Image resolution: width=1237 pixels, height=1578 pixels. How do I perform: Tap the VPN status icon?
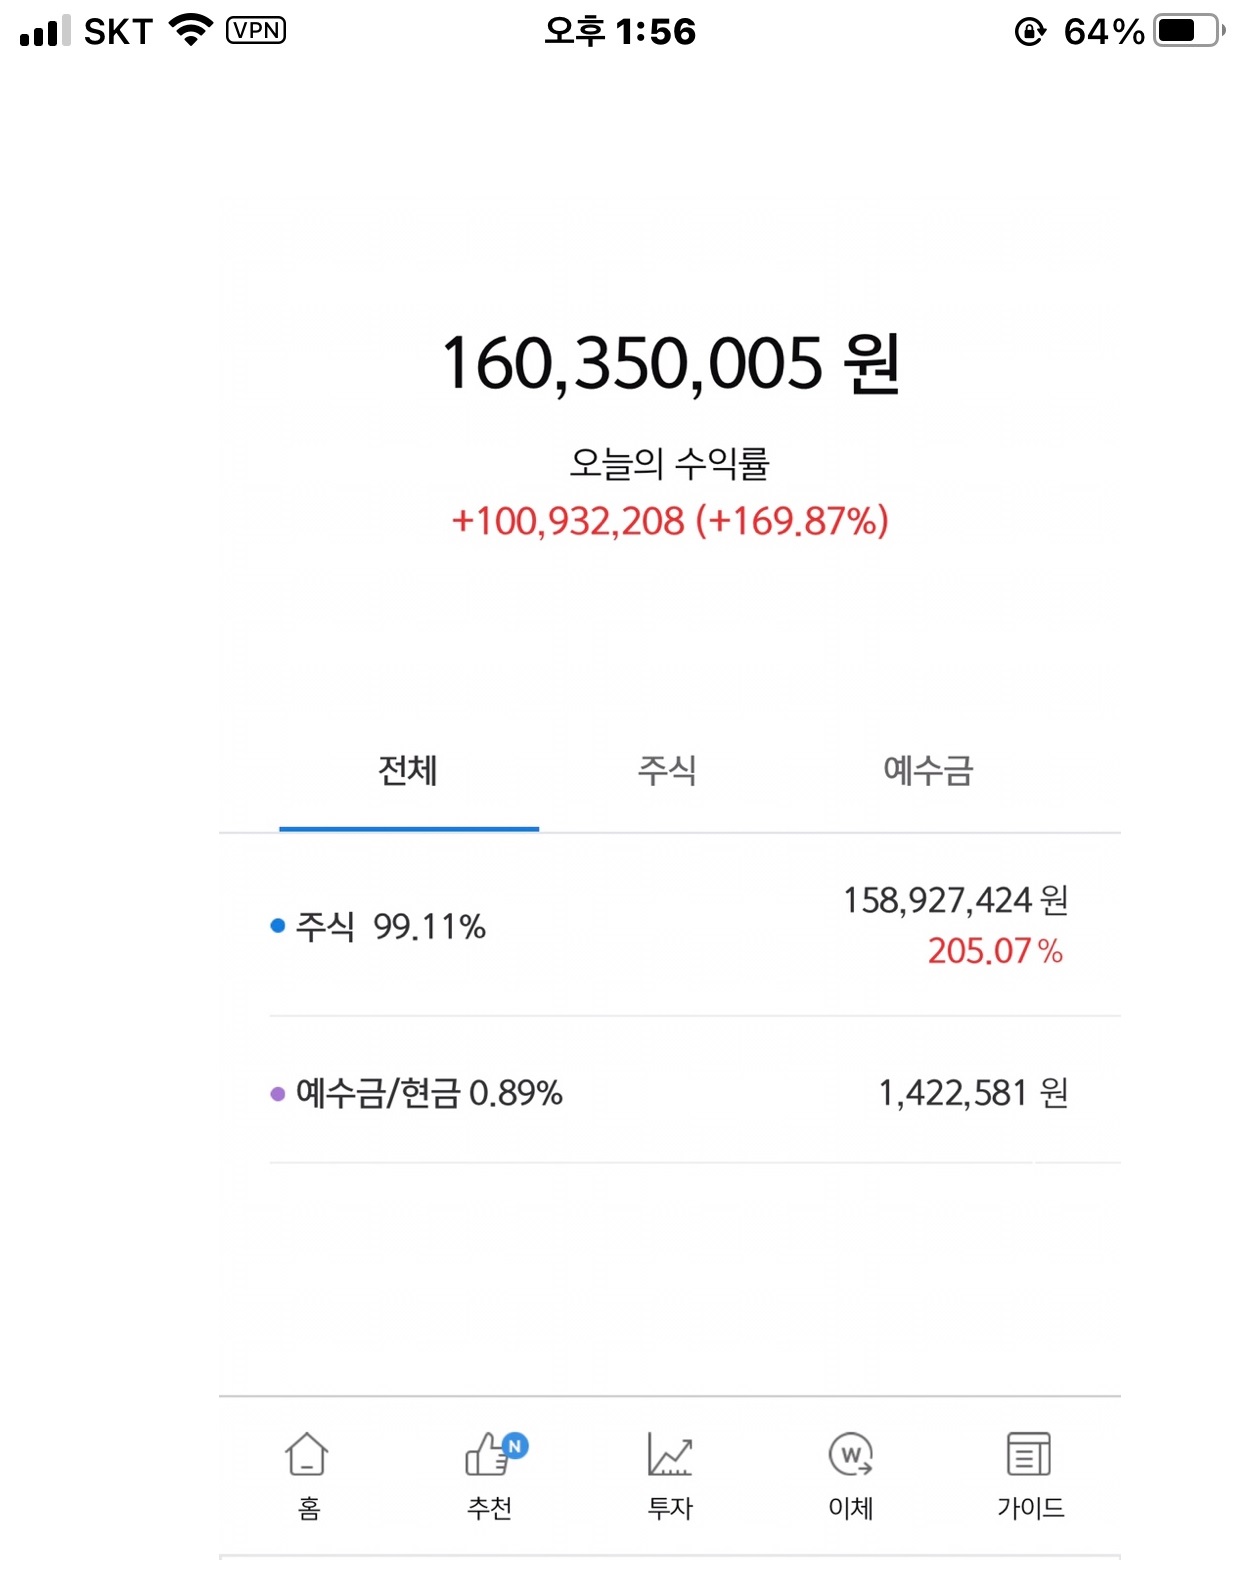256,31
